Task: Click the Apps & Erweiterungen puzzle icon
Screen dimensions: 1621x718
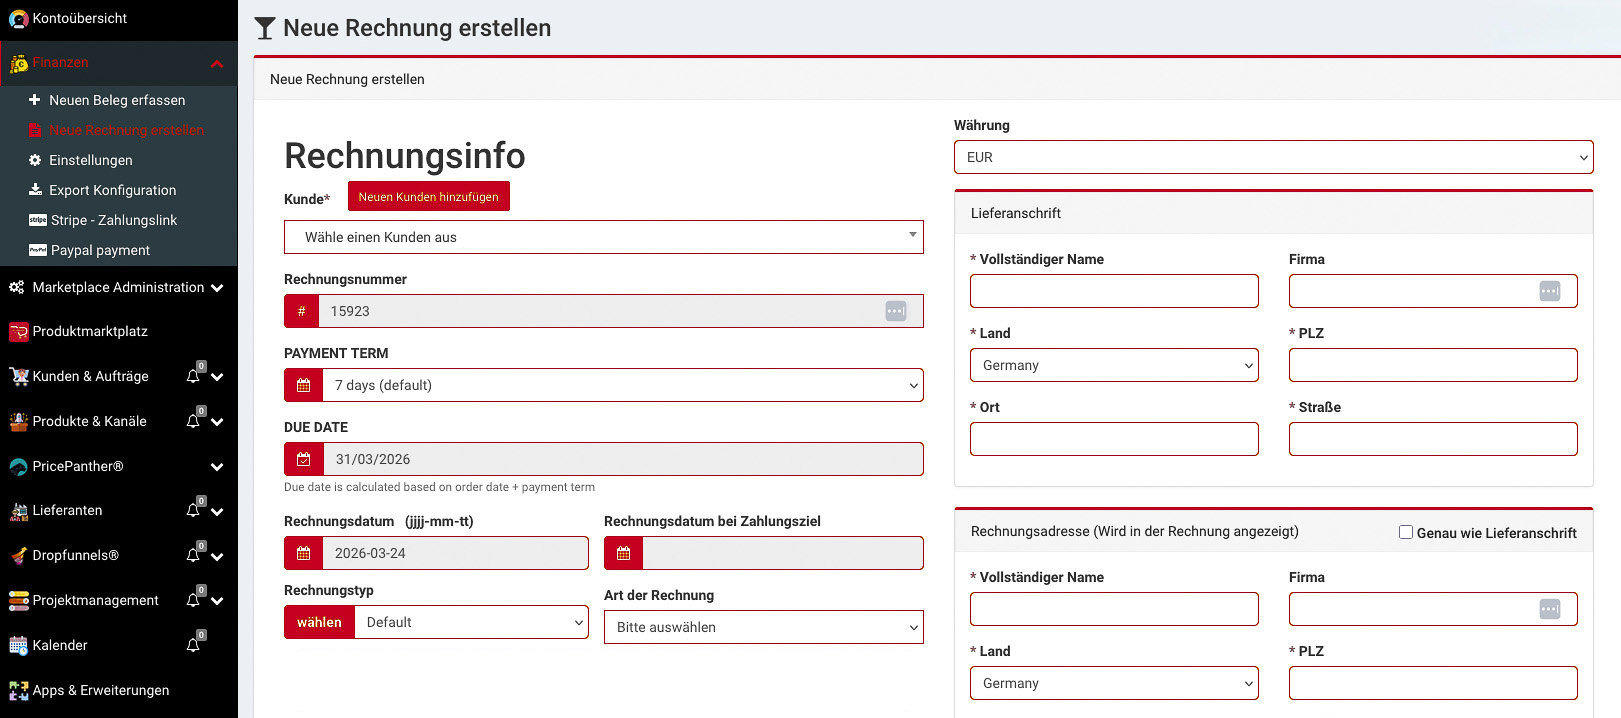Action: click(18, 690)
